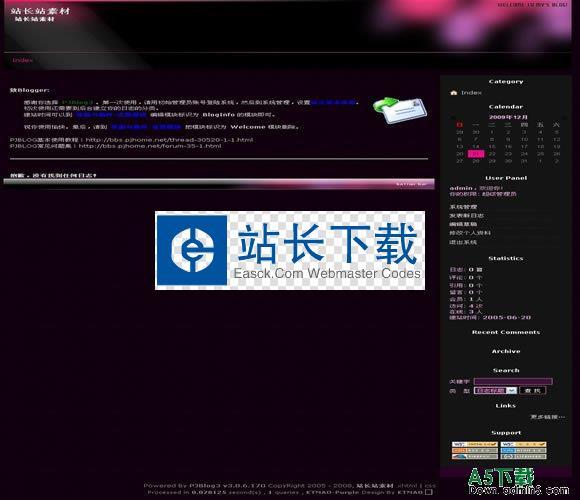Click the blue link before the BlogInfo text
580x500 pixels.
[111, 115]
